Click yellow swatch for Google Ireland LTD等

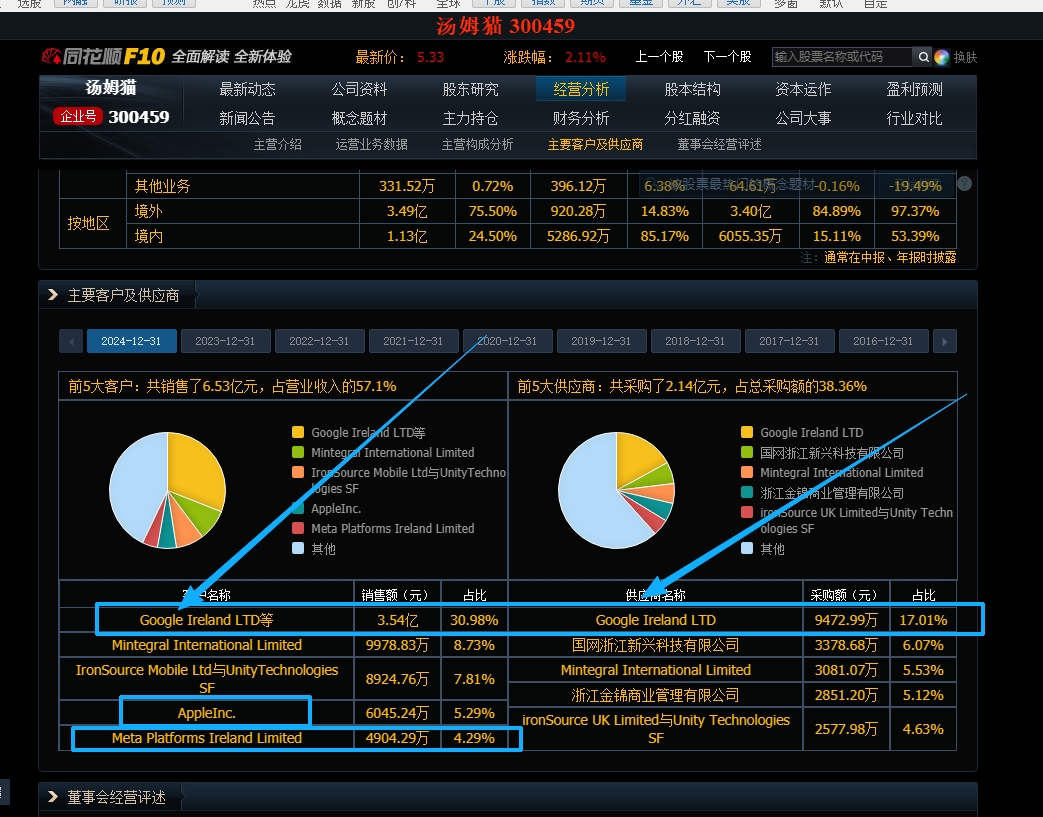(x=298, y=432)
